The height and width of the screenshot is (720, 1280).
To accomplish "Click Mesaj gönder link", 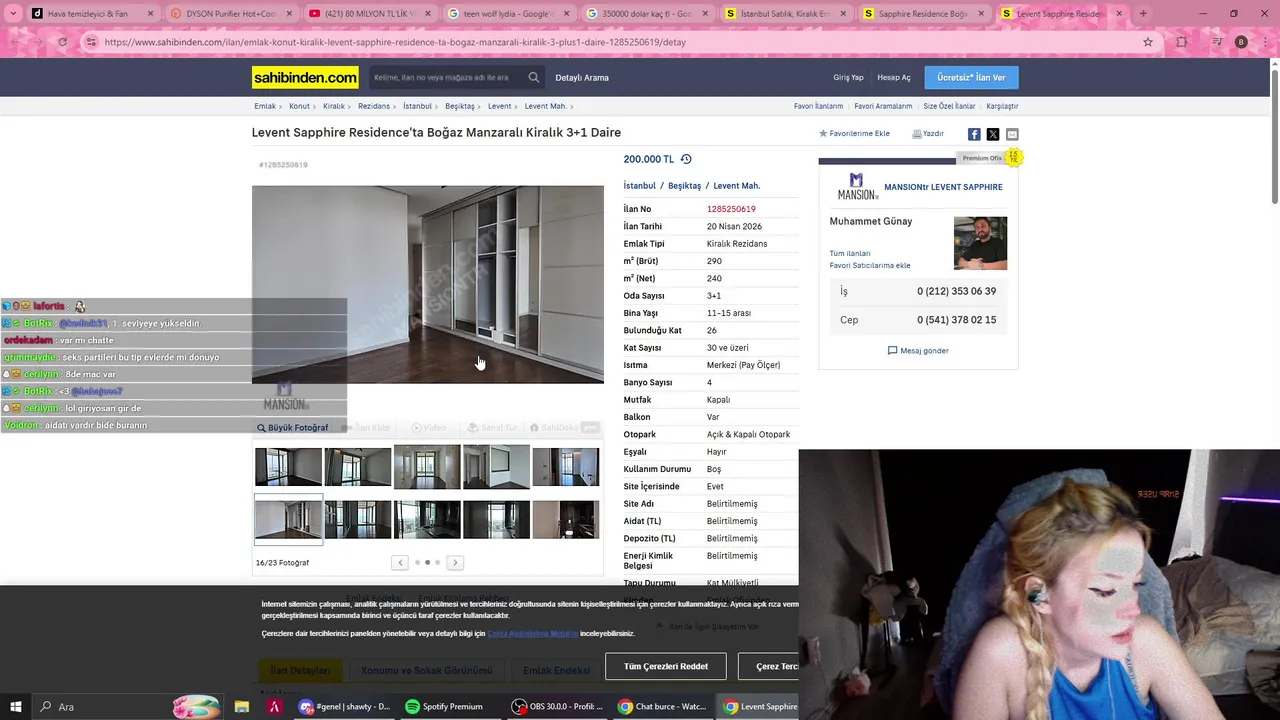I will click(918, 351).
